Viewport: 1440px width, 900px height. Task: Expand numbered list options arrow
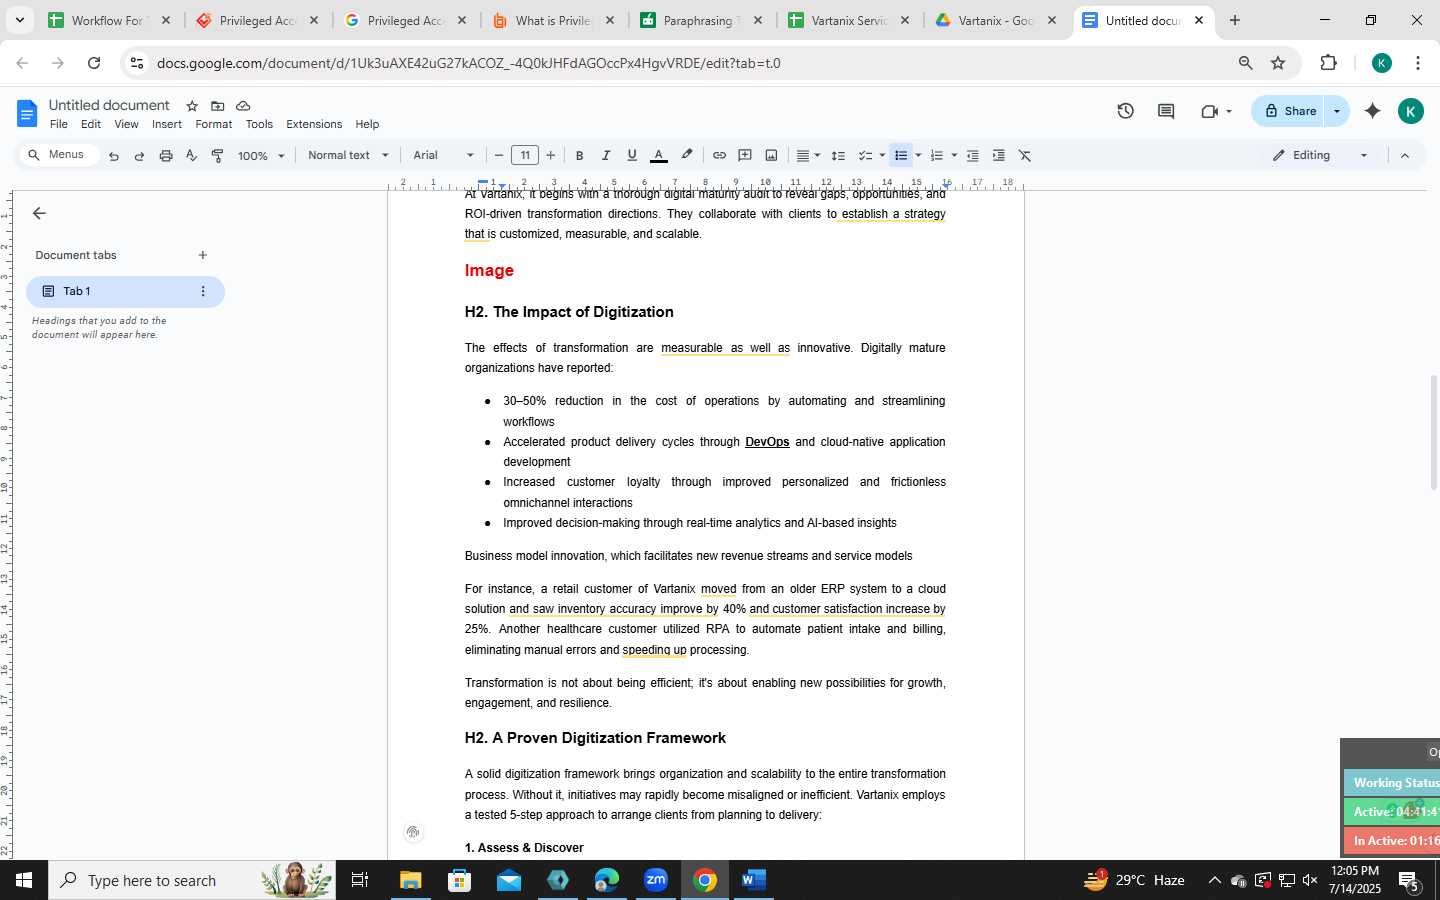pyautogui.click(x=954, y=155)
